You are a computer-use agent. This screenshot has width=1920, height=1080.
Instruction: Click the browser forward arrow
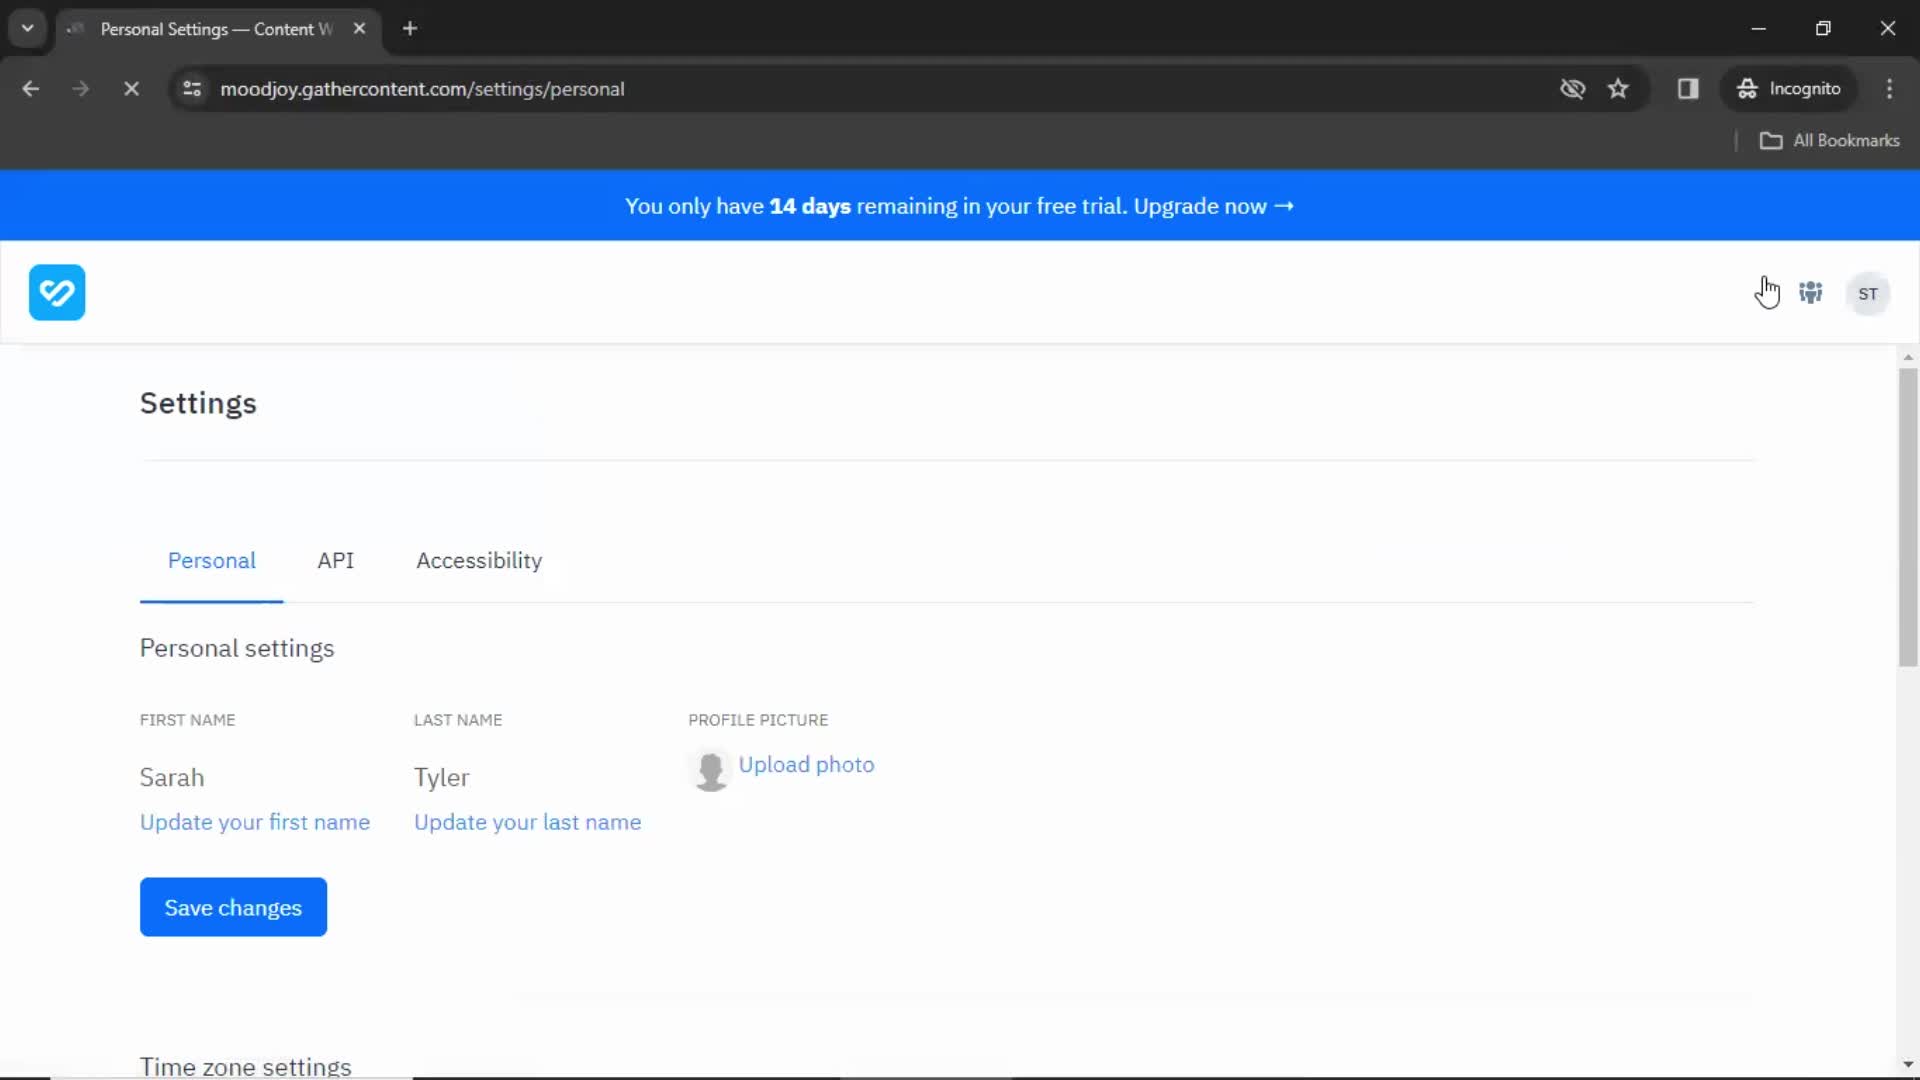click(81, 89)
